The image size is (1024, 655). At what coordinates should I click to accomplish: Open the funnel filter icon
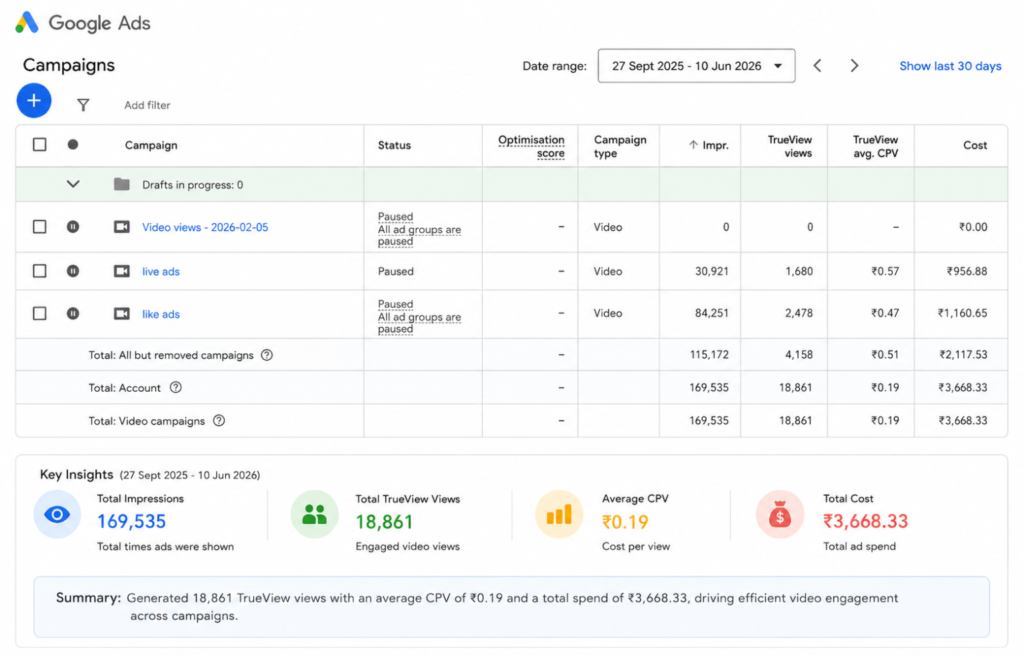pyautogui.click(x=83, y=105)
